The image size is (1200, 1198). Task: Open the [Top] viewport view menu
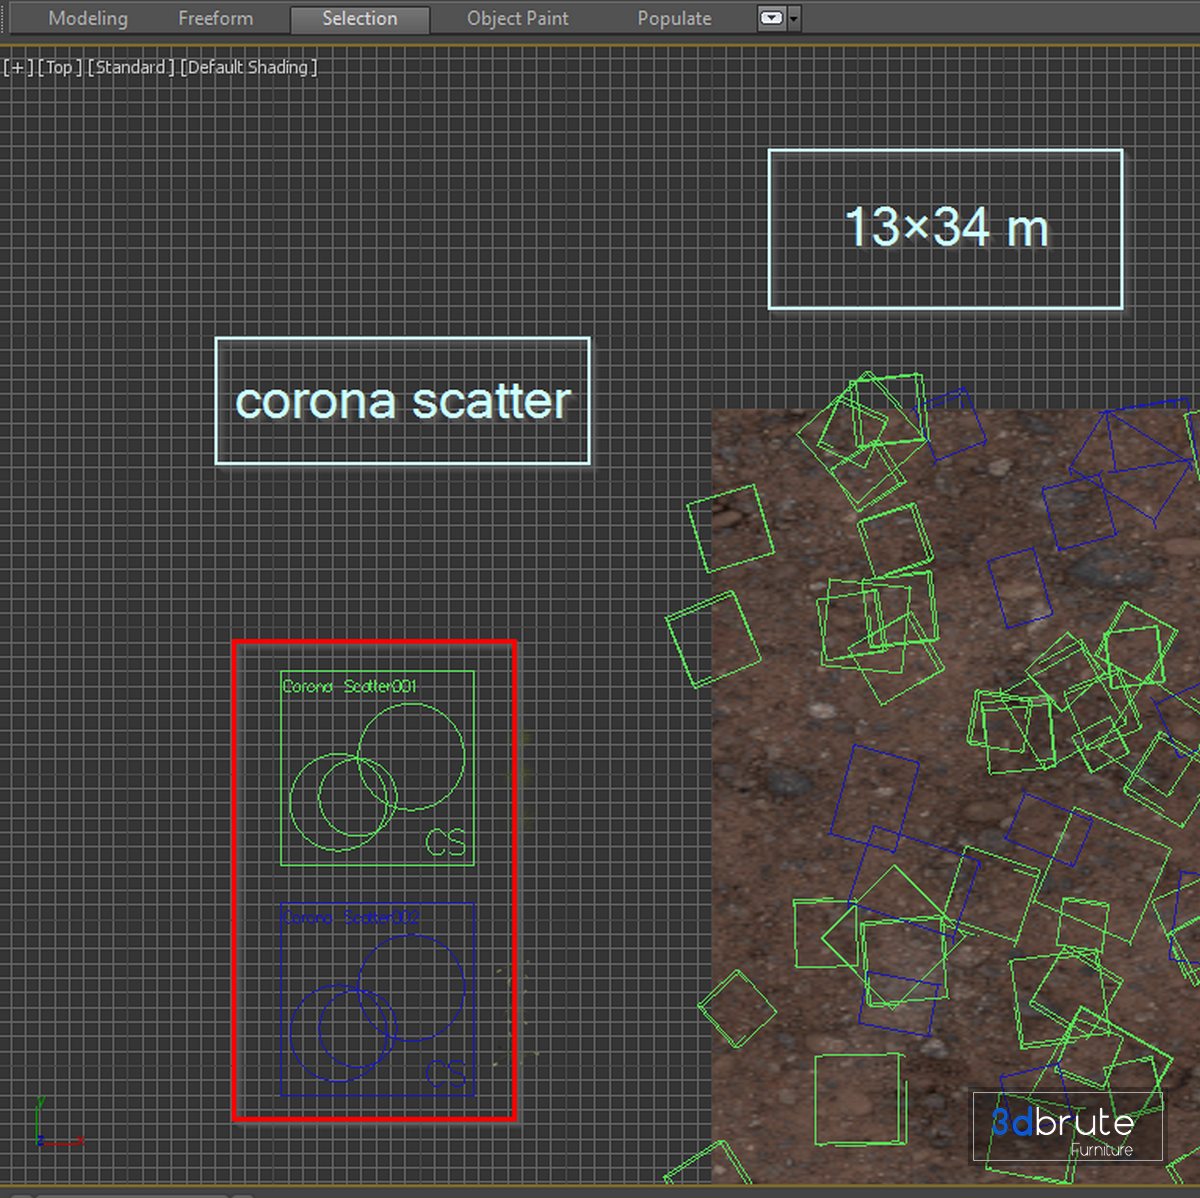pyautogui.click(x=59, y=67)
